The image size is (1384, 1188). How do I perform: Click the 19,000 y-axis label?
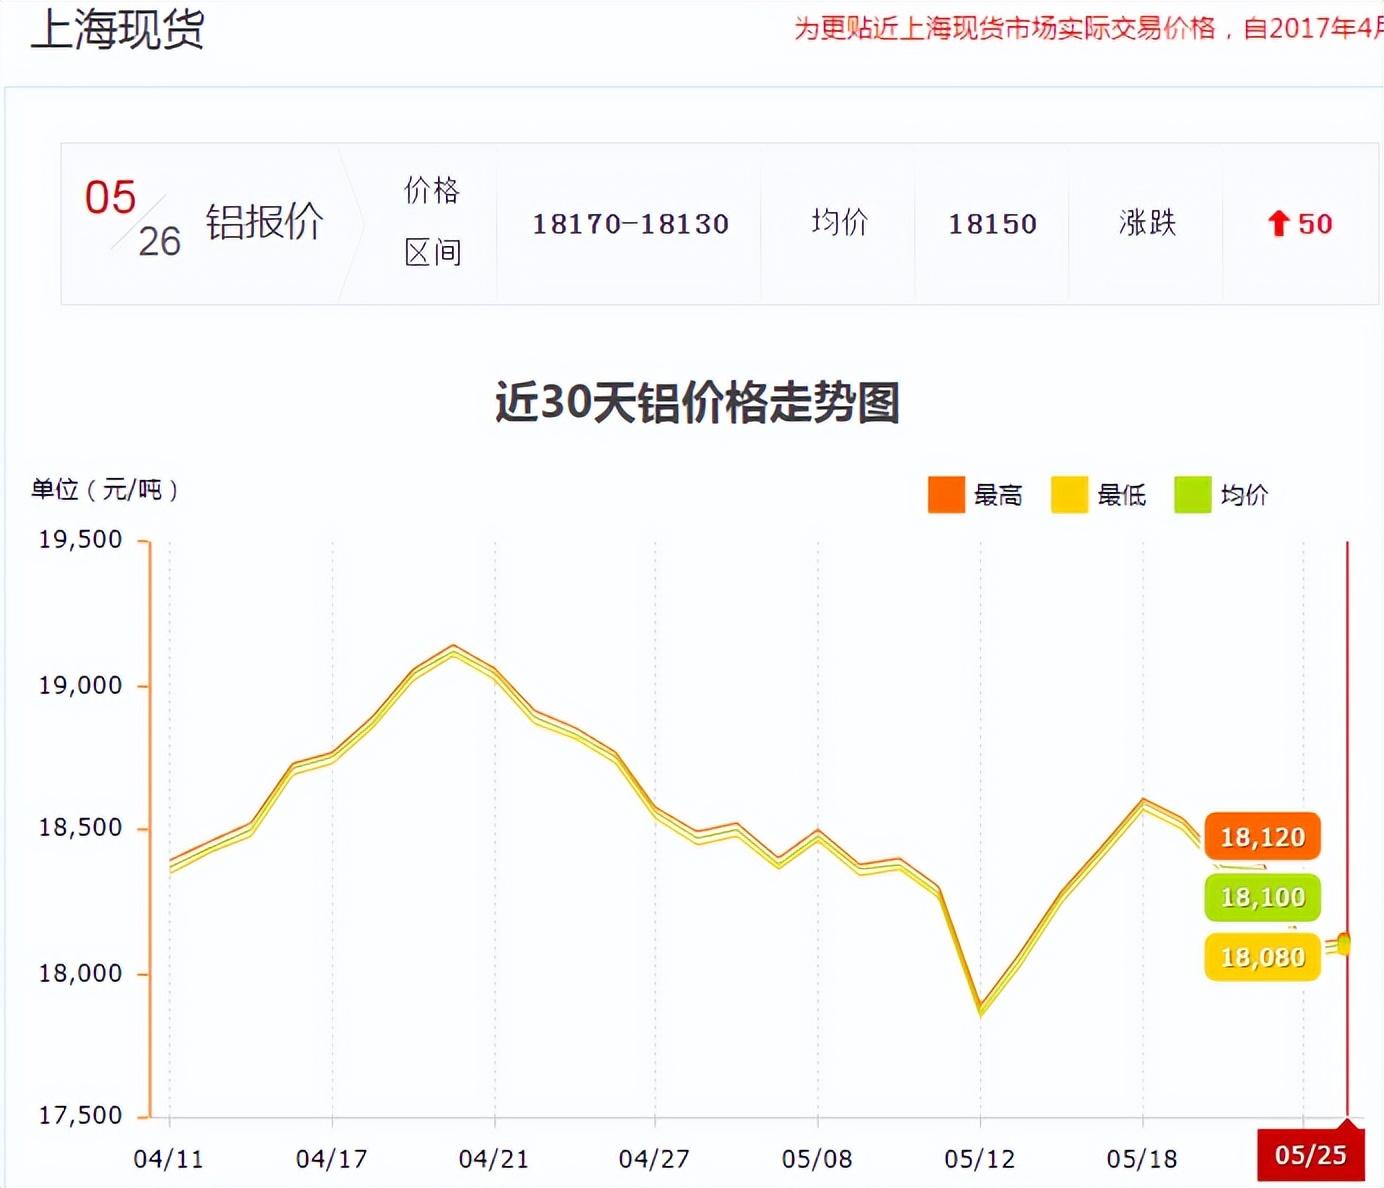[x=80, y=686]
